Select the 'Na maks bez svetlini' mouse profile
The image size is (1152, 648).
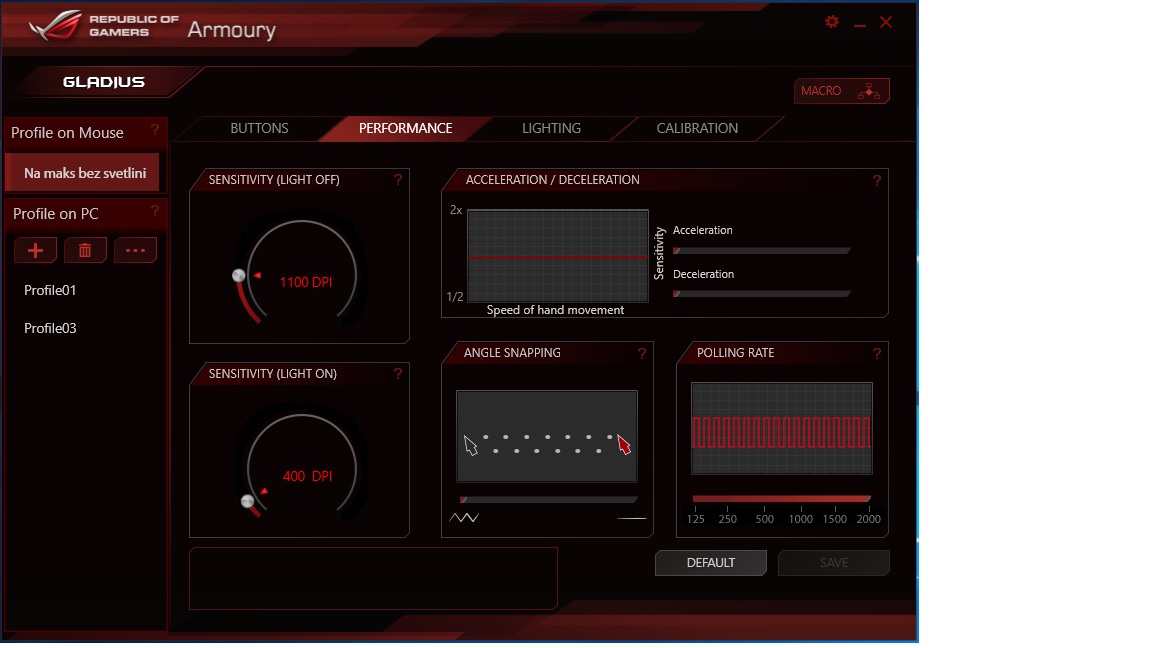point(82,173)
